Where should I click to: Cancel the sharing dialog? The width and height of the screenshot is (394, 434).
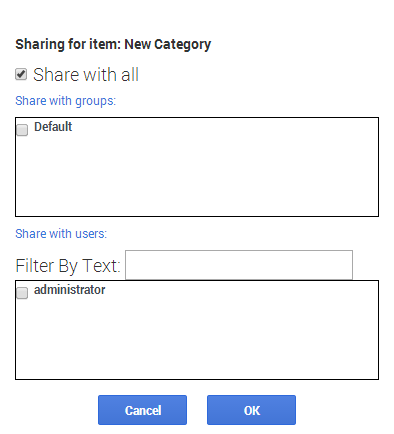point(142,410)
